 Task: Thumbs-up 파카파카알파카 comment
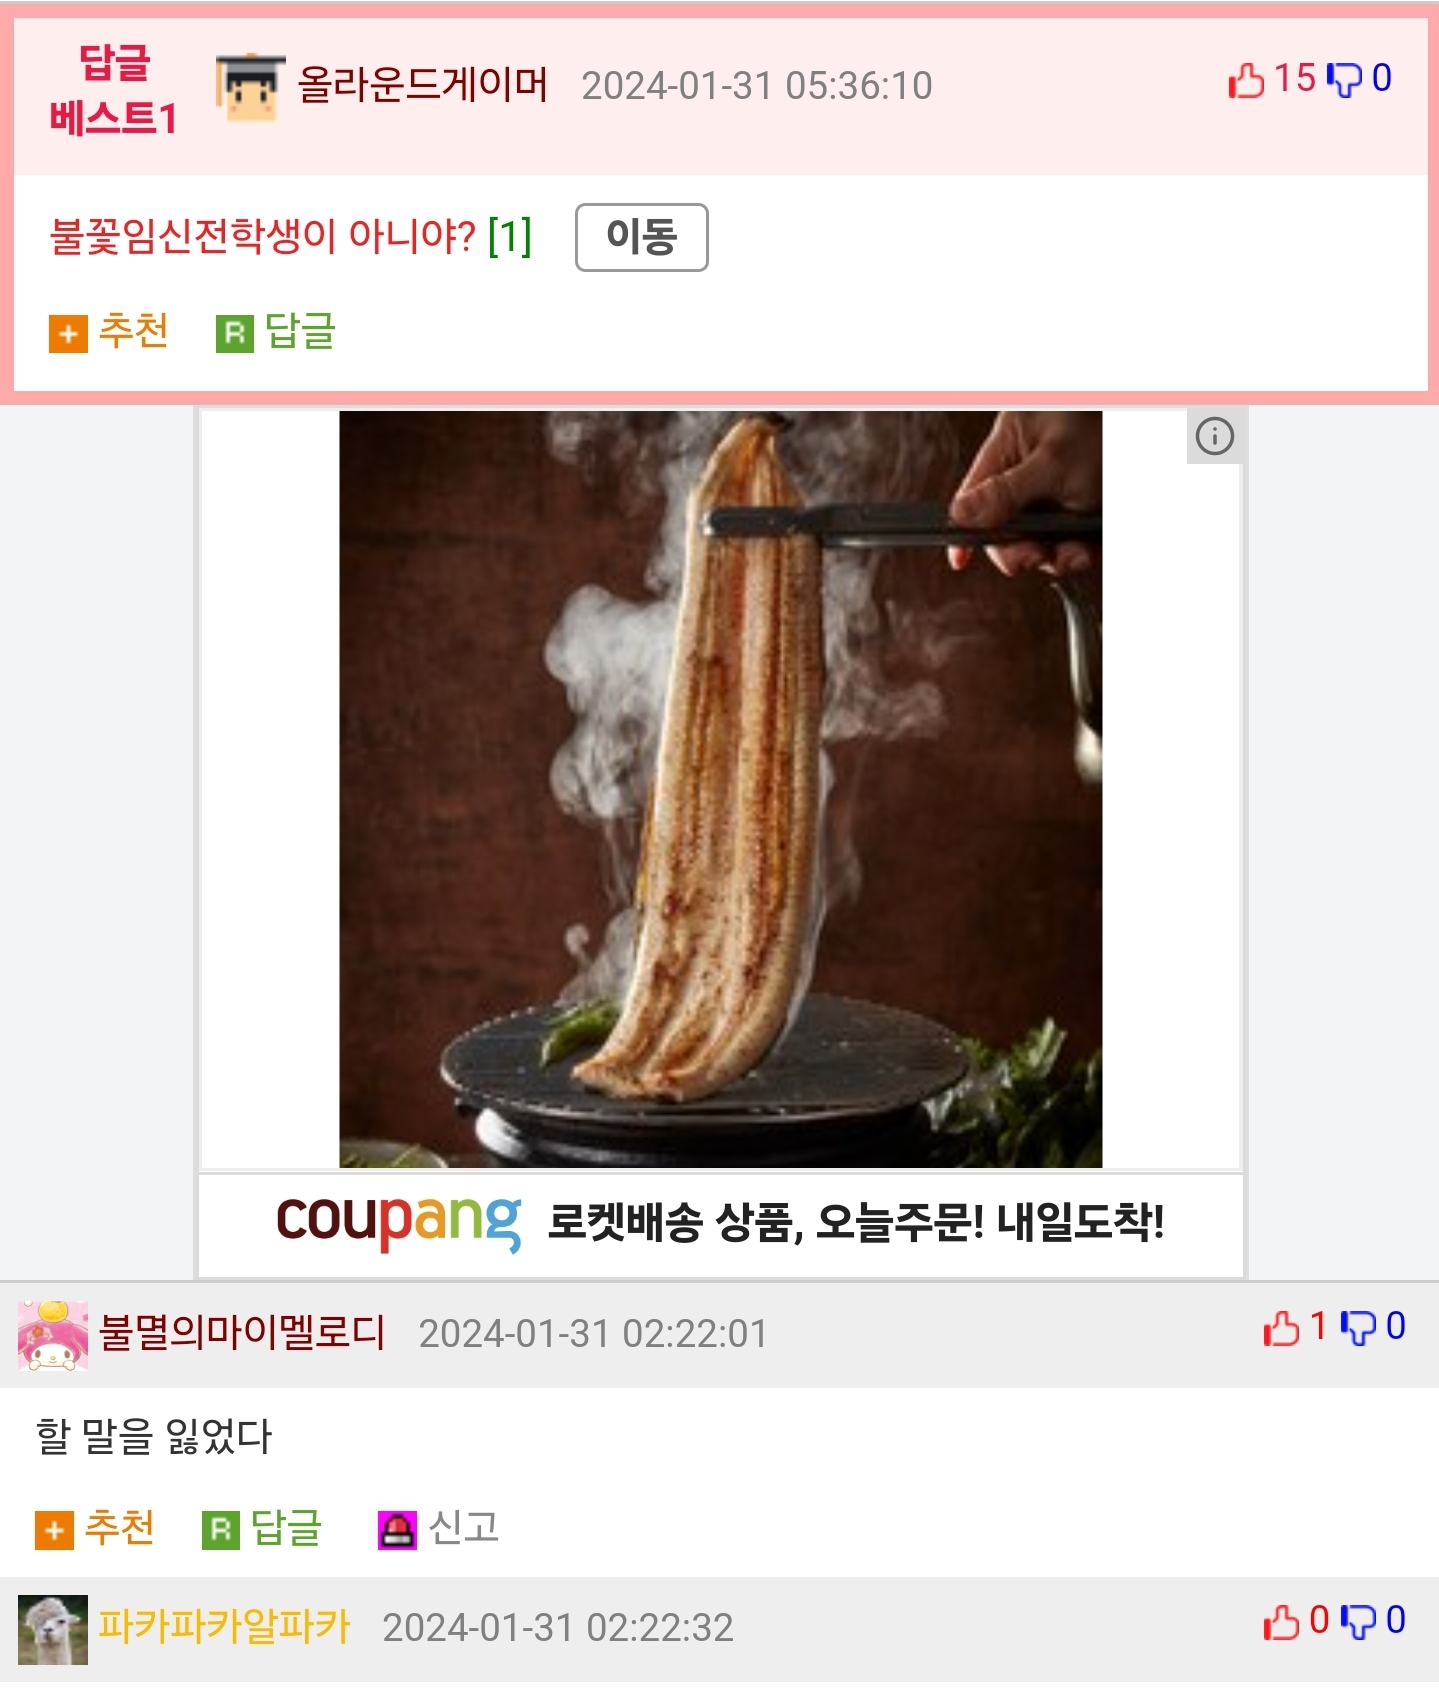(x=1281, y=1623)
